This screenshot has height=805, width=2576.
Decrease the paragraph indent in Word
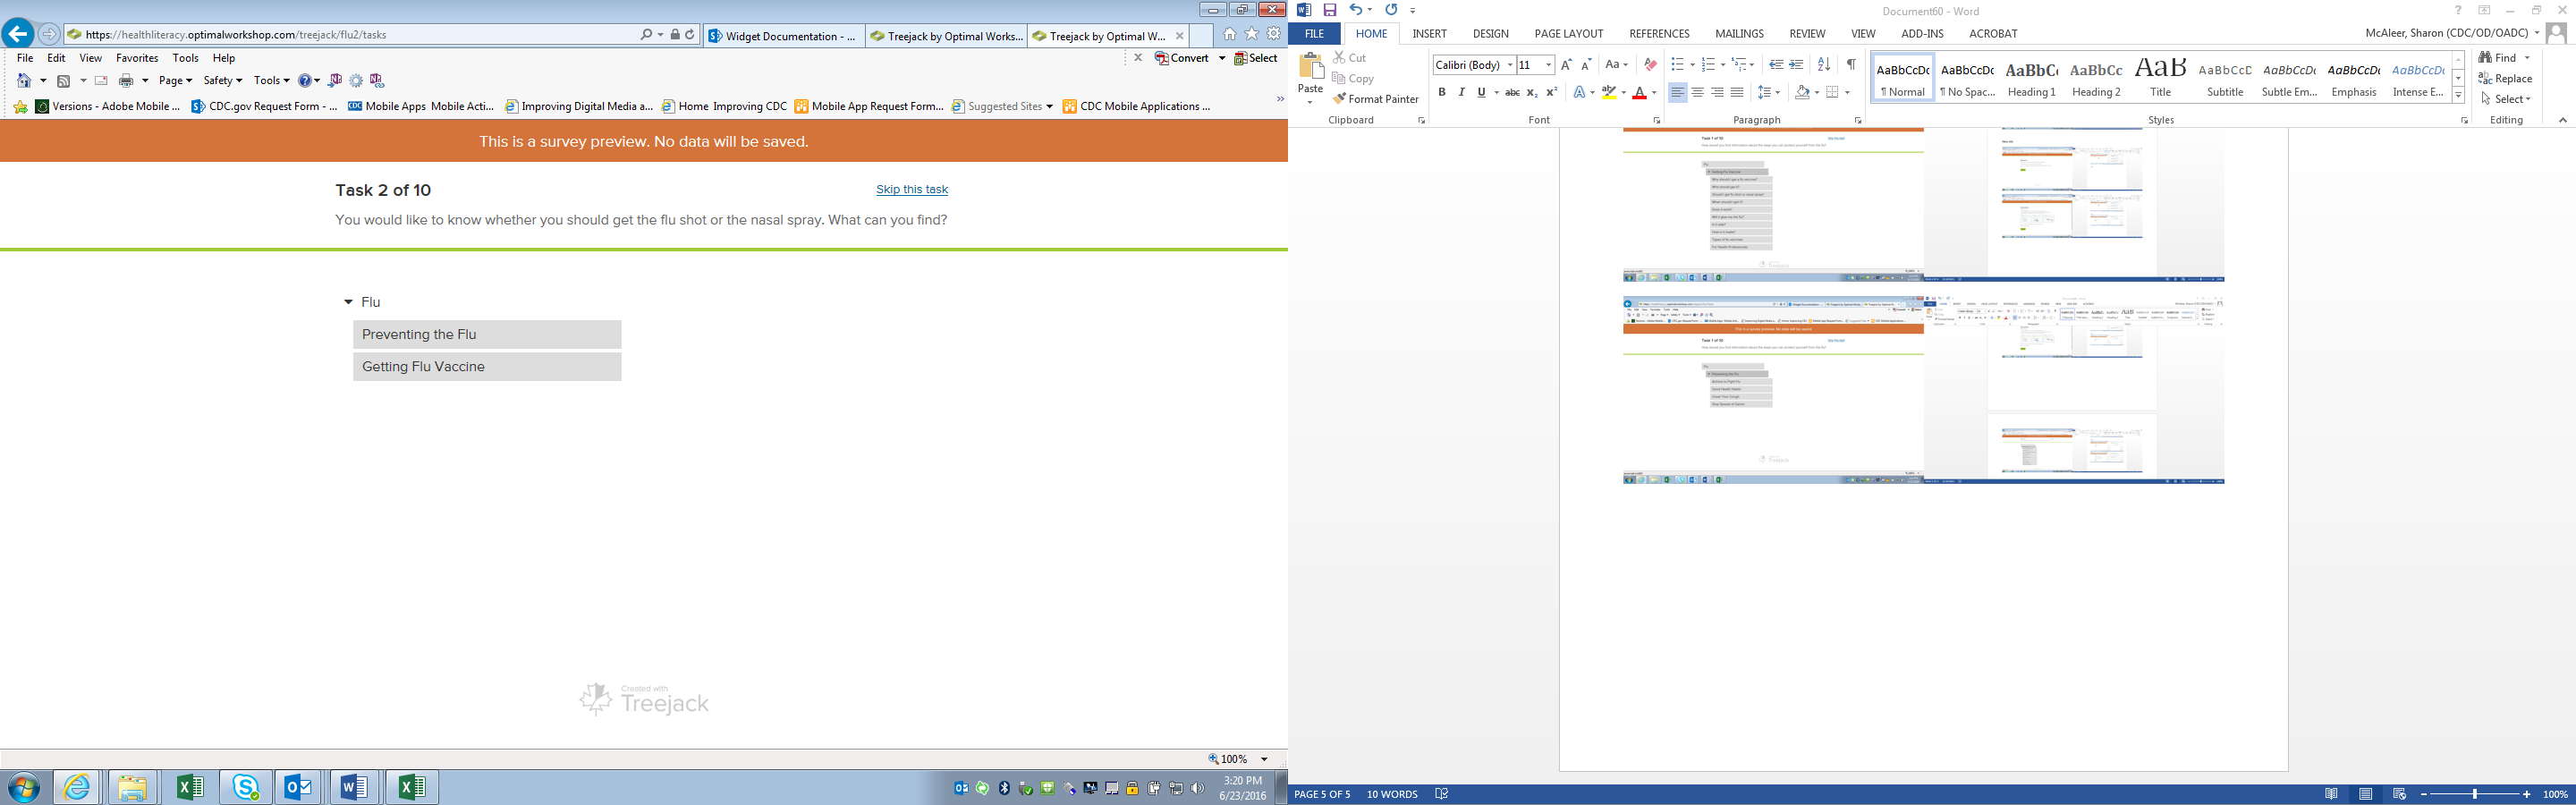click(1776, 65)
